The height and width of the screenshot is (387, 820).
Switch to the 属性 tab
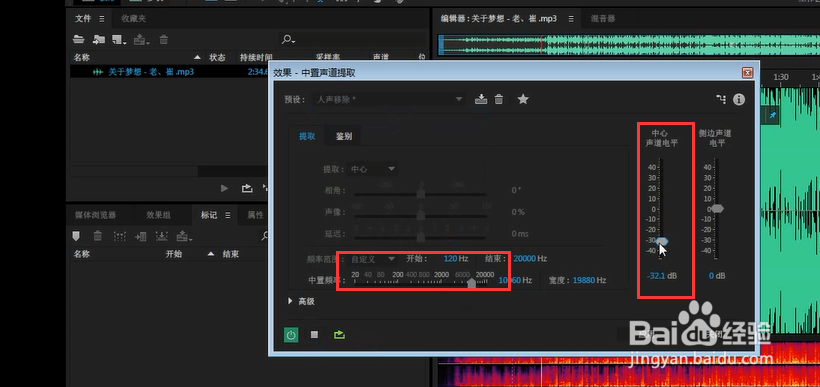point(255,215)
